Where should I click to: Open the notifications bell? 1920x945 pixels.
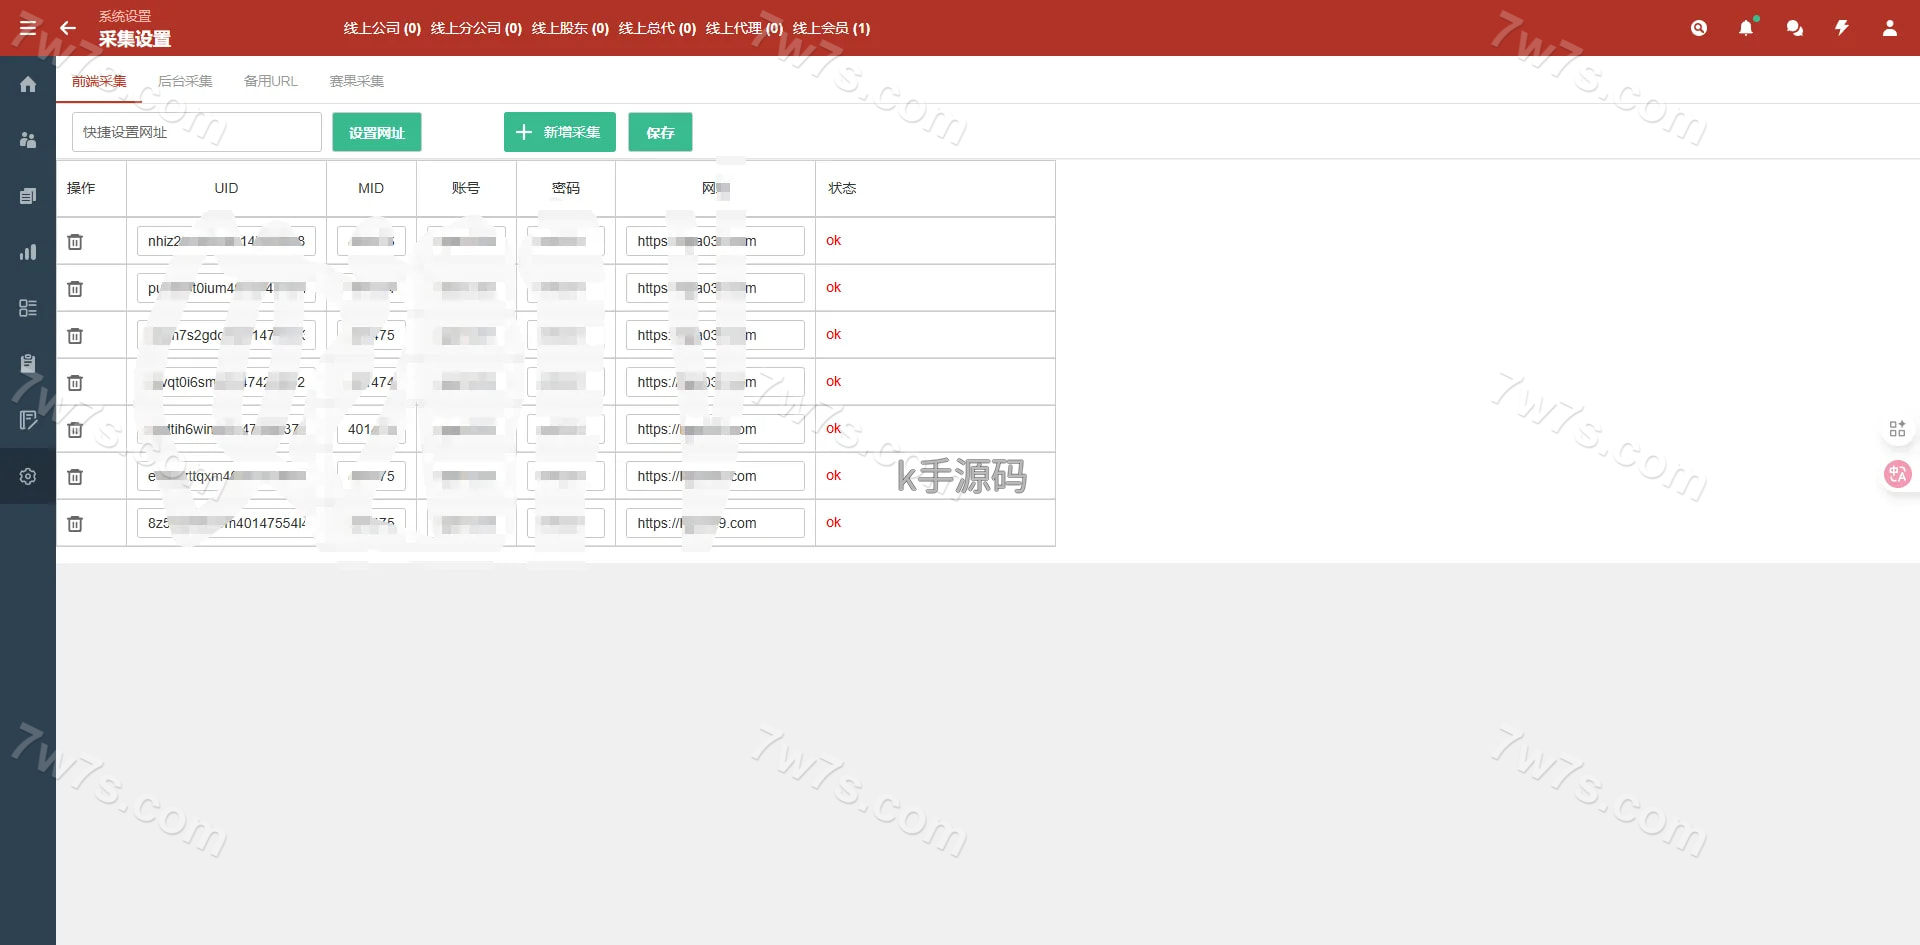(1746, 28)
